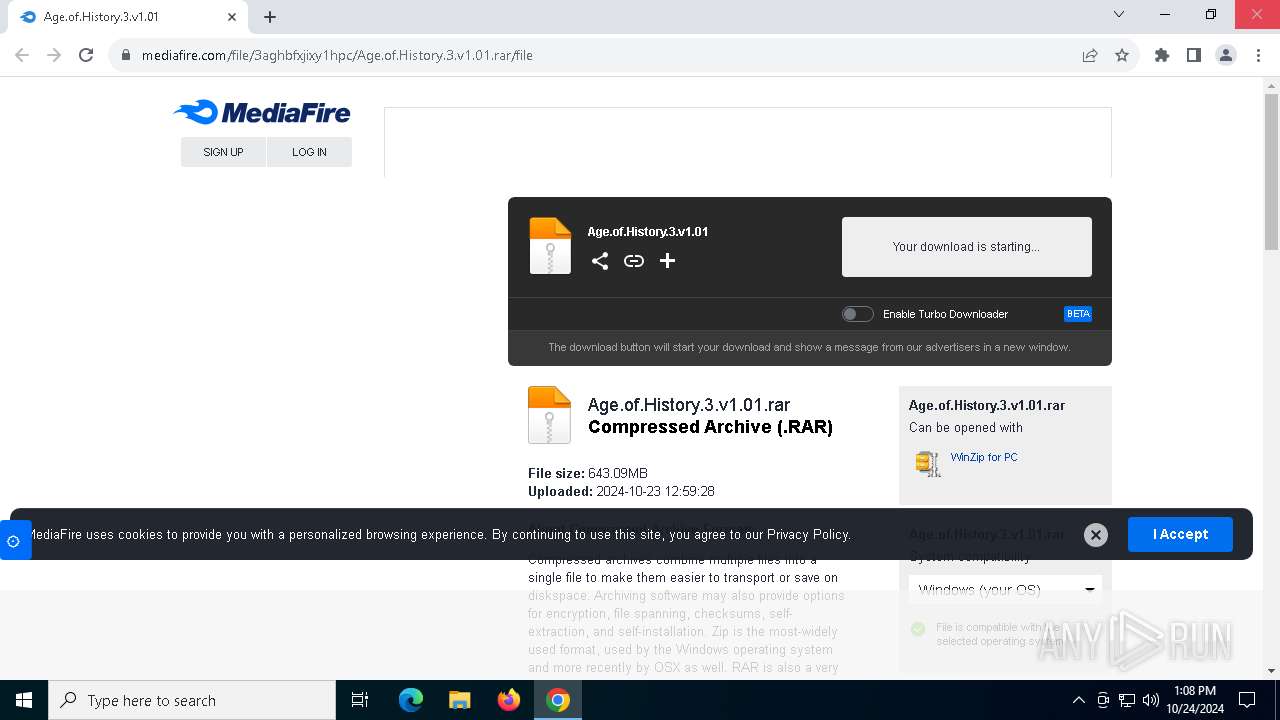Screen dimensions: 1280x720
Task: Click the file name Age.of.History.3.v1.01.rar heading
Action: pyautogui.click(x=689, y=405)
